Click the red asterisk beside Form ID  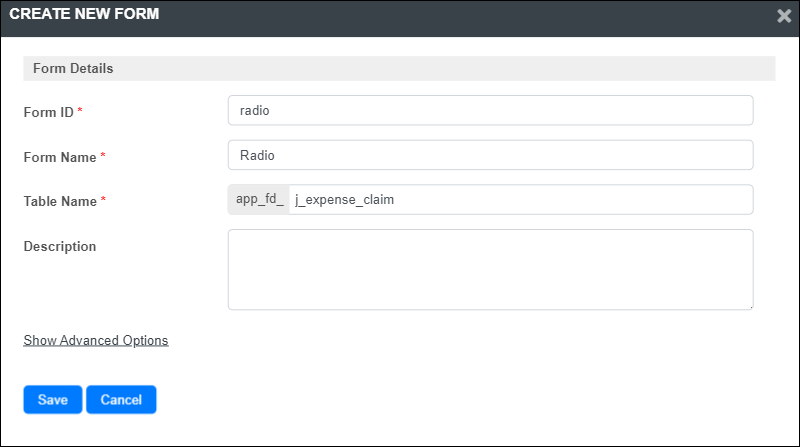(80, 110)
